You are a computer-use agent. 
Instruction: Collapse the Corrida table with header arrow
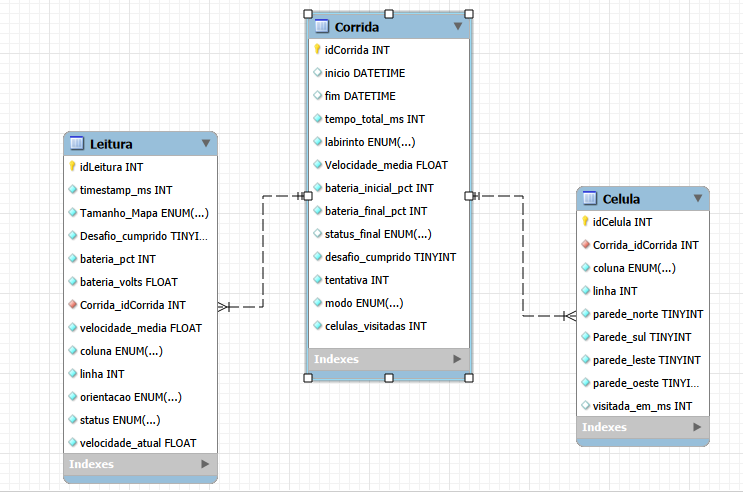tap(458, 26)
